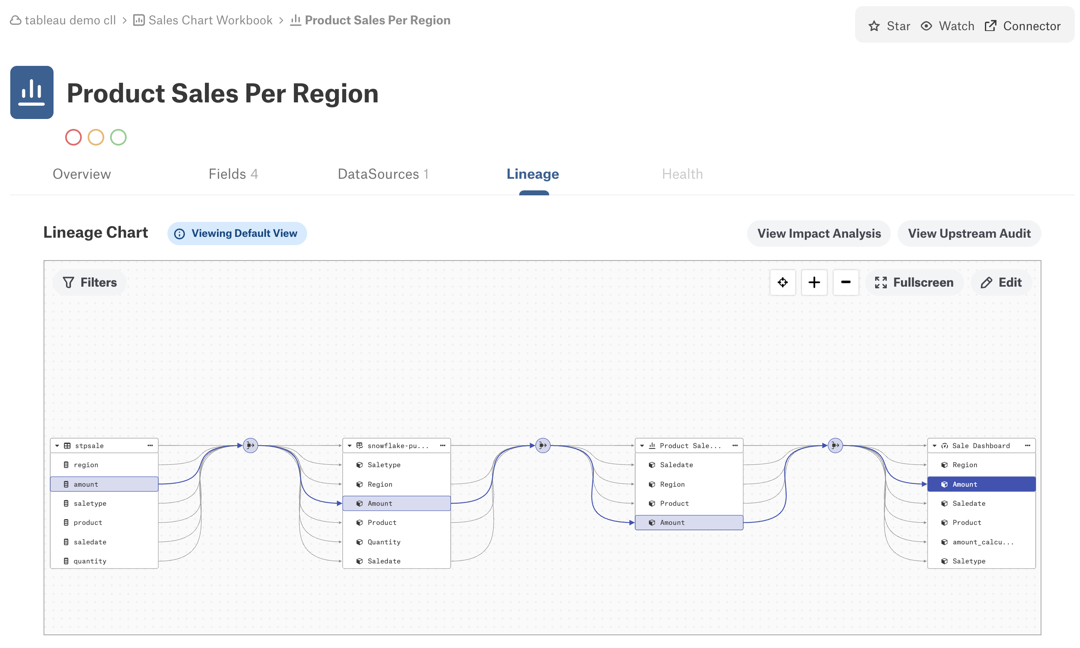The width and height of the screenshot is (1080, 648).
Task: Click the transform node after snowflake-pu...
Action: coord(543,446)
